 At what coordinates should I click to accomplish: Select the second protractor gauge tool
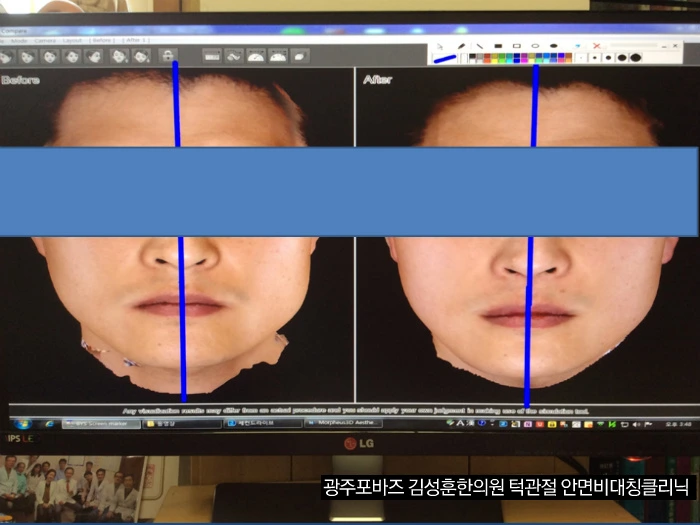point(278,56)
